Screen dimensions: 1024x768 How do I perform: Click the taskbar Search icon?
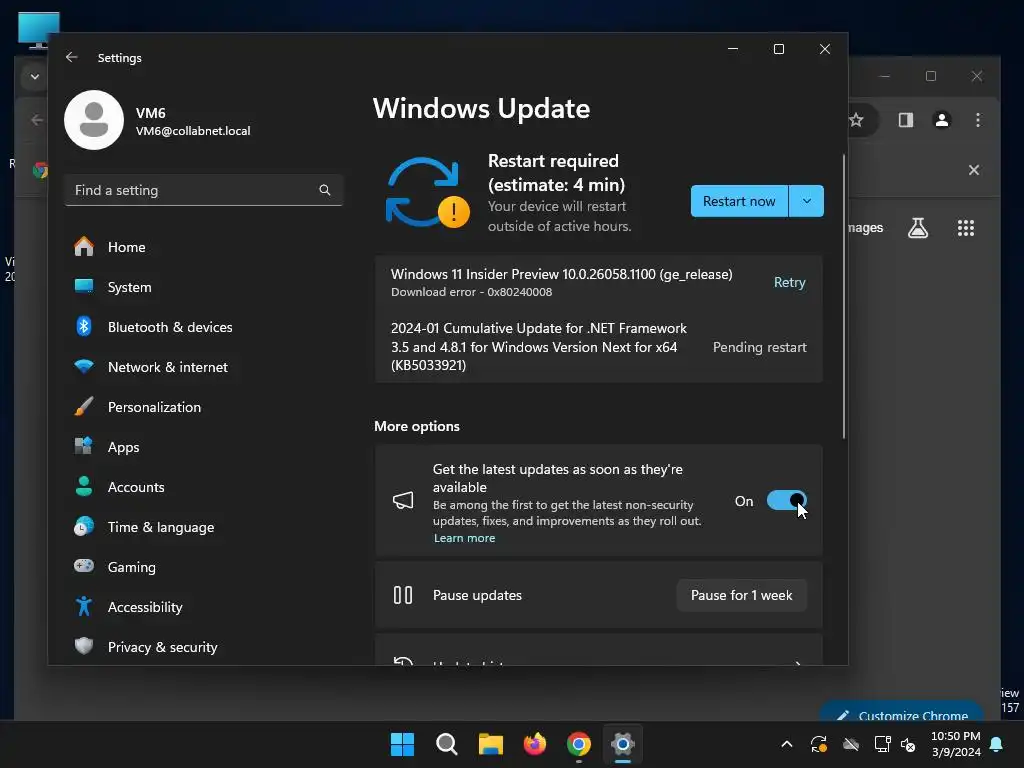tap(447, 744)
